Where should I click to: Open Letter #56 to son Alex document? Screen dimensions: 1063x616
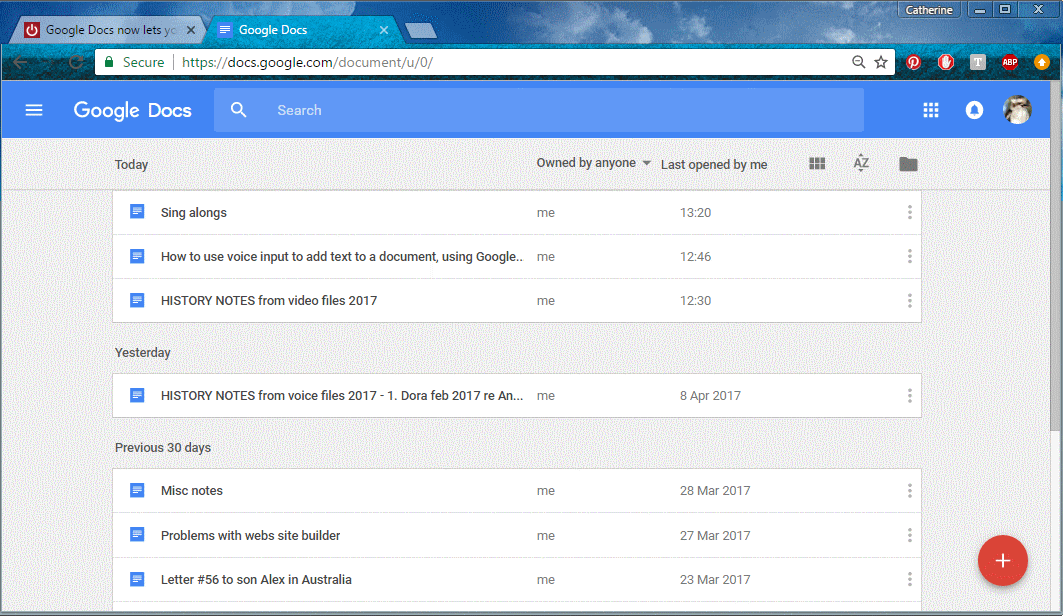[x=256, y=579]
